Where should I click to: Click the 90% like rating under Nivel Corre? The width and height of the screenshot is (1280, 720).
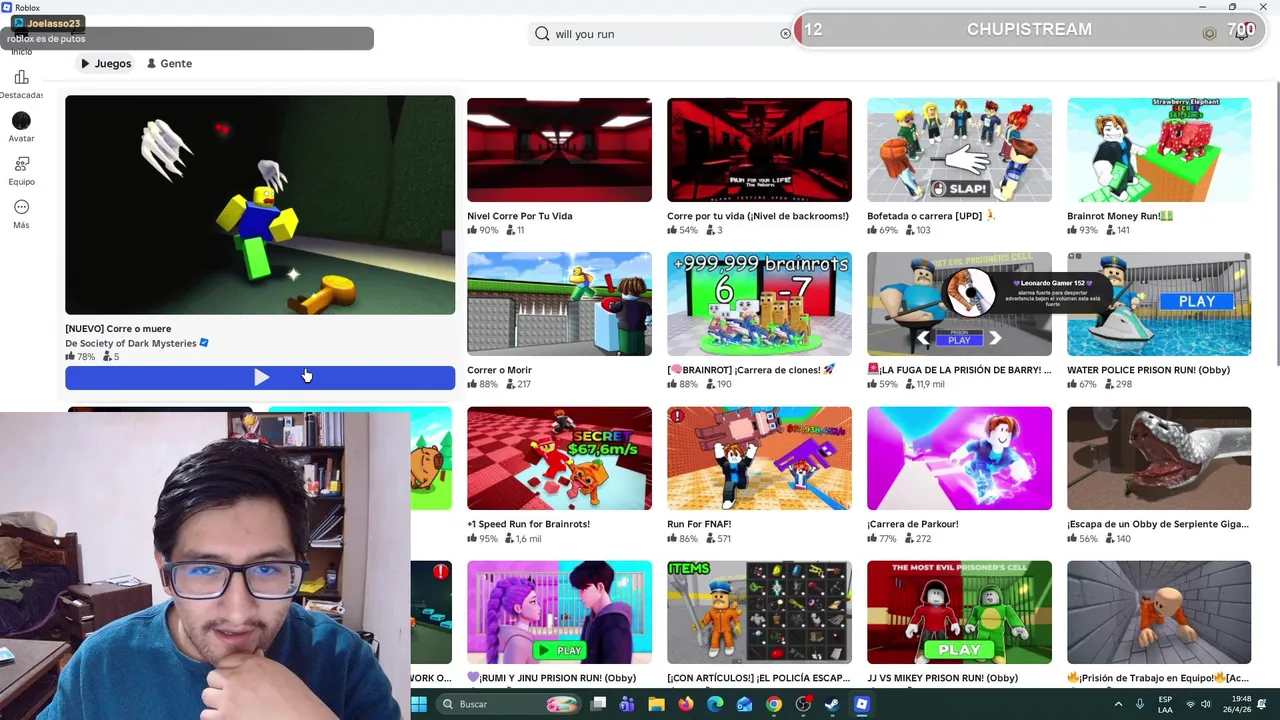pyautogui.click(x=482, y=230)
